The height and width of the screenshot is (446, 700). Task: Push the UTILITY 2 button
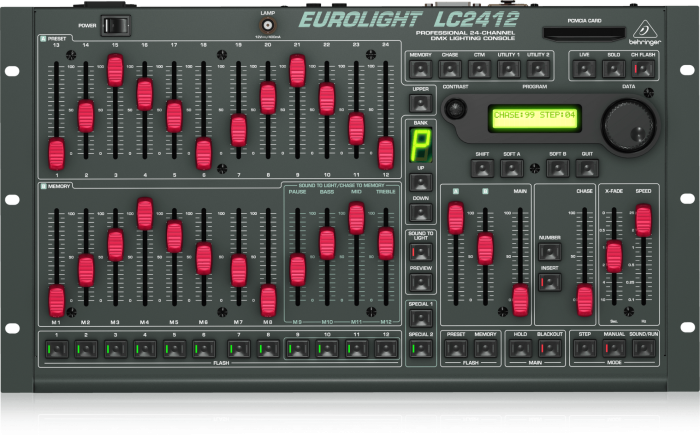click(x=538, y=69)
